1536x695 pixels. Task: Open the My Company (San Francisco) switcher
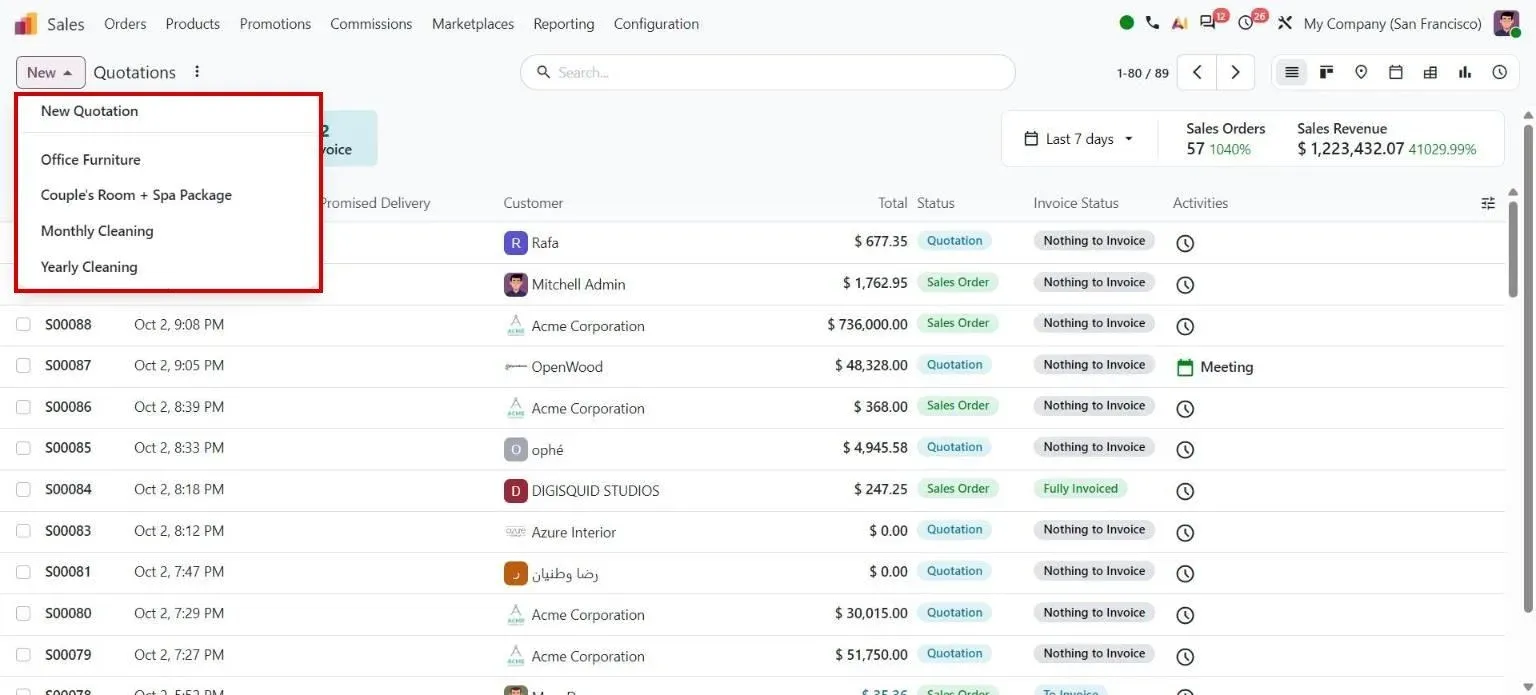click(1392, 23)
